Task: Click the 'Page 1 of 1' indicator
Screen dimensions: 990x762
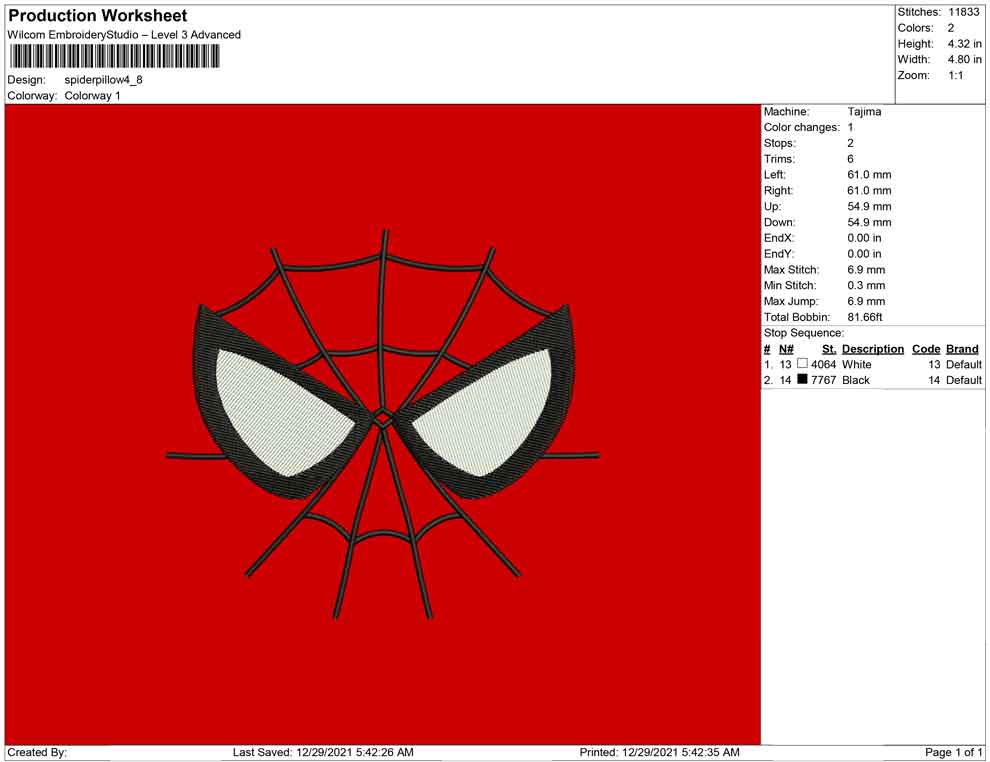Action: coord(953,752)
